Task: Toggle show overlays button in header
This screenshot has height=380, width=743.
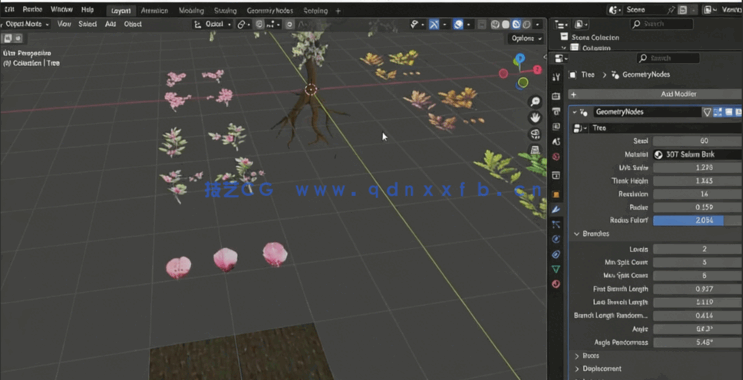Action: [x=458, y=25]
